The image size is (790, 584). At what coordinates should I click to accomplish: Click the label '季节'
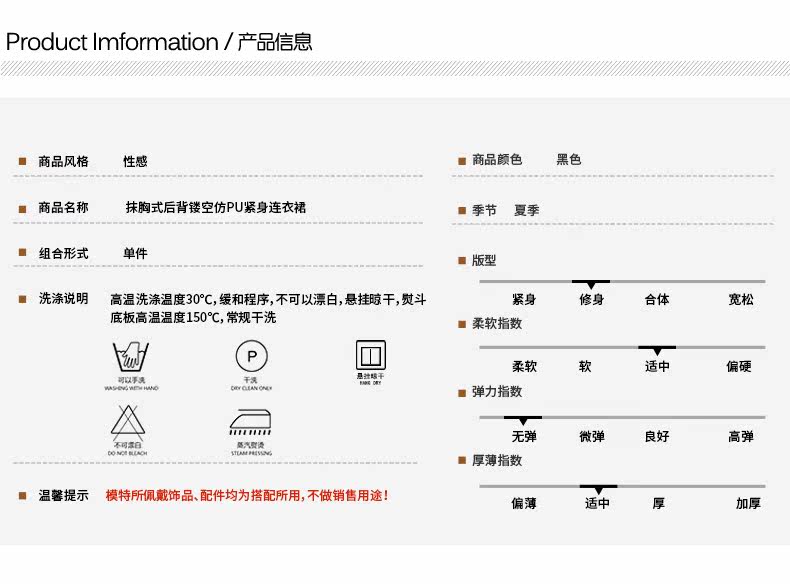tap(484, 210)
